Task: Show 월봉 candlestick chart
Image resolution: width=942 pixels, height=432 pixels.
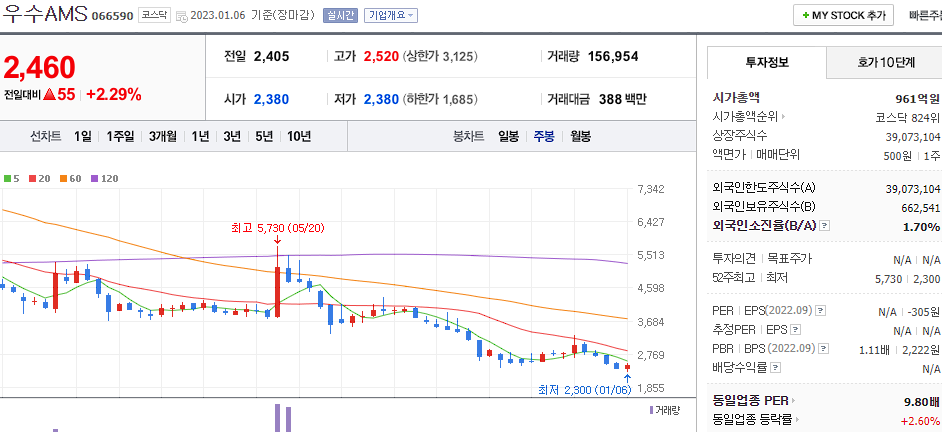Action: tap(580, 136)
